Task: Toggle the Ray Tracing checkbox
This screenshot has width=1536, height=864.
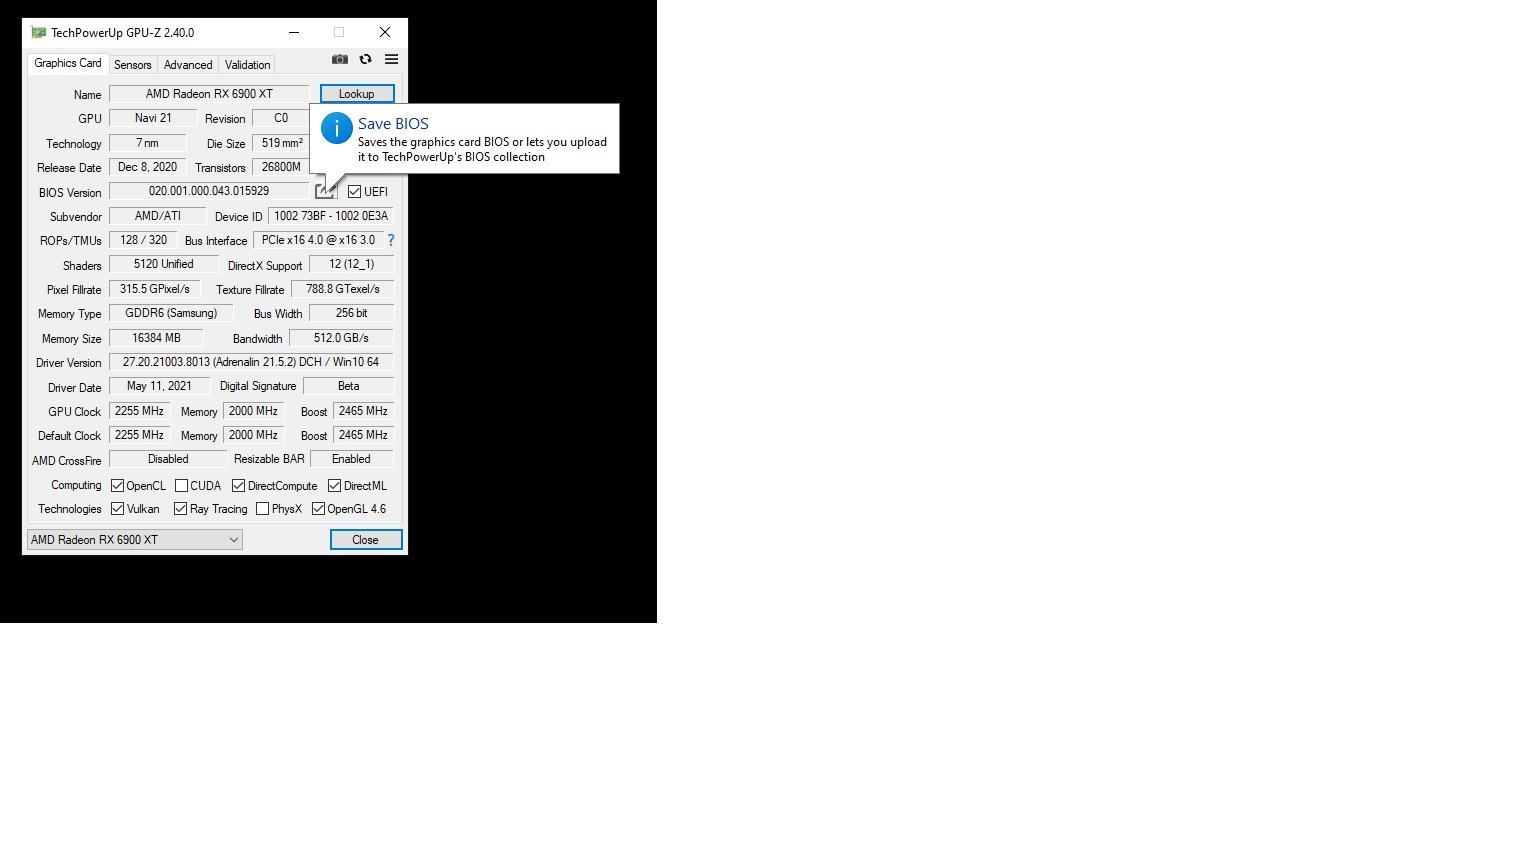Action: pos(180,509)
